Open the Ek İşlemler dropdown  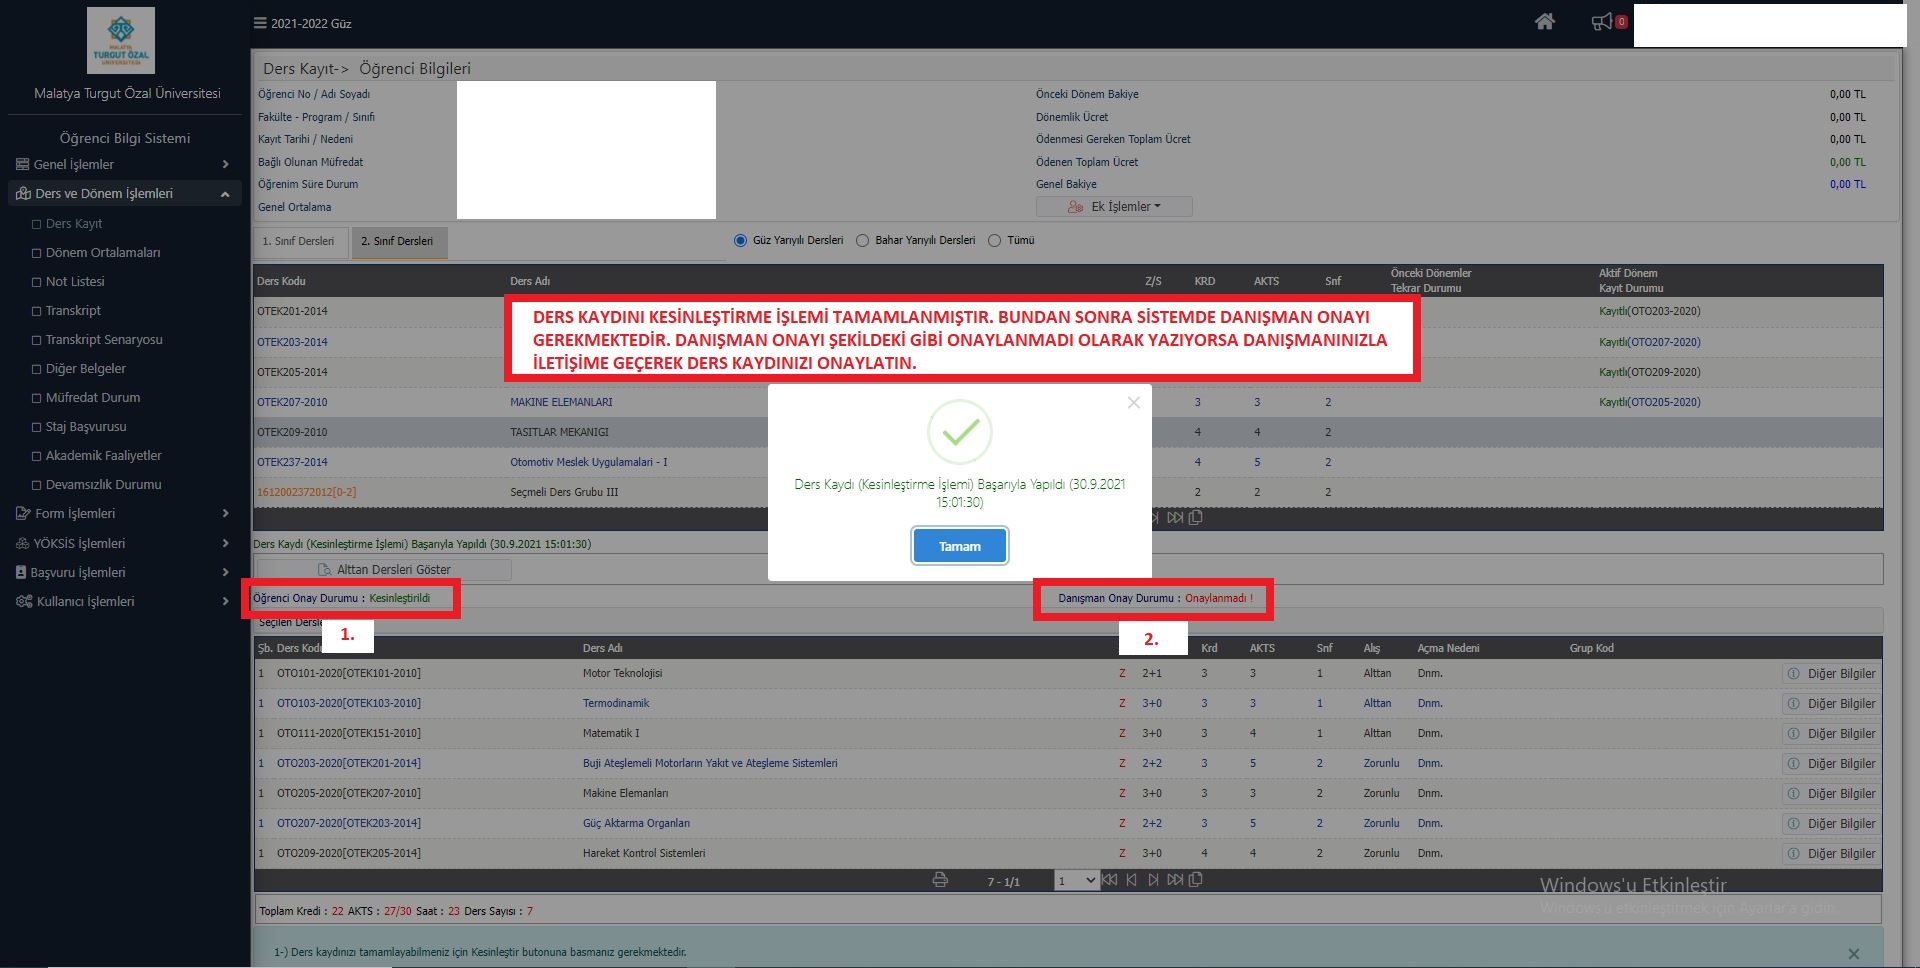(1114, 207)
